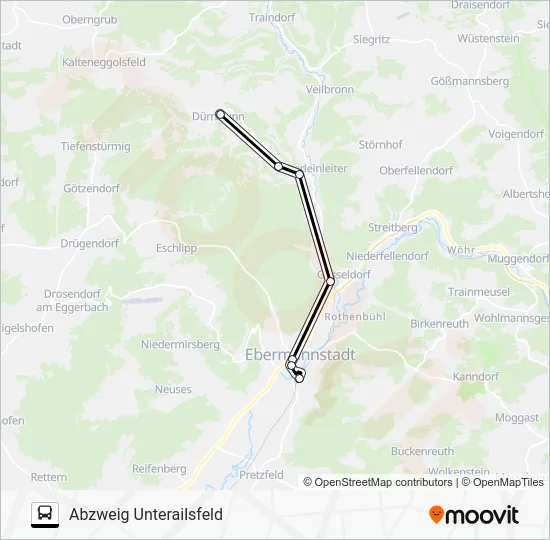Select the route stop marker at Dürrbrunn
Image resolution: width=550 pixels, height=540 pixels.
coord(220,114)
